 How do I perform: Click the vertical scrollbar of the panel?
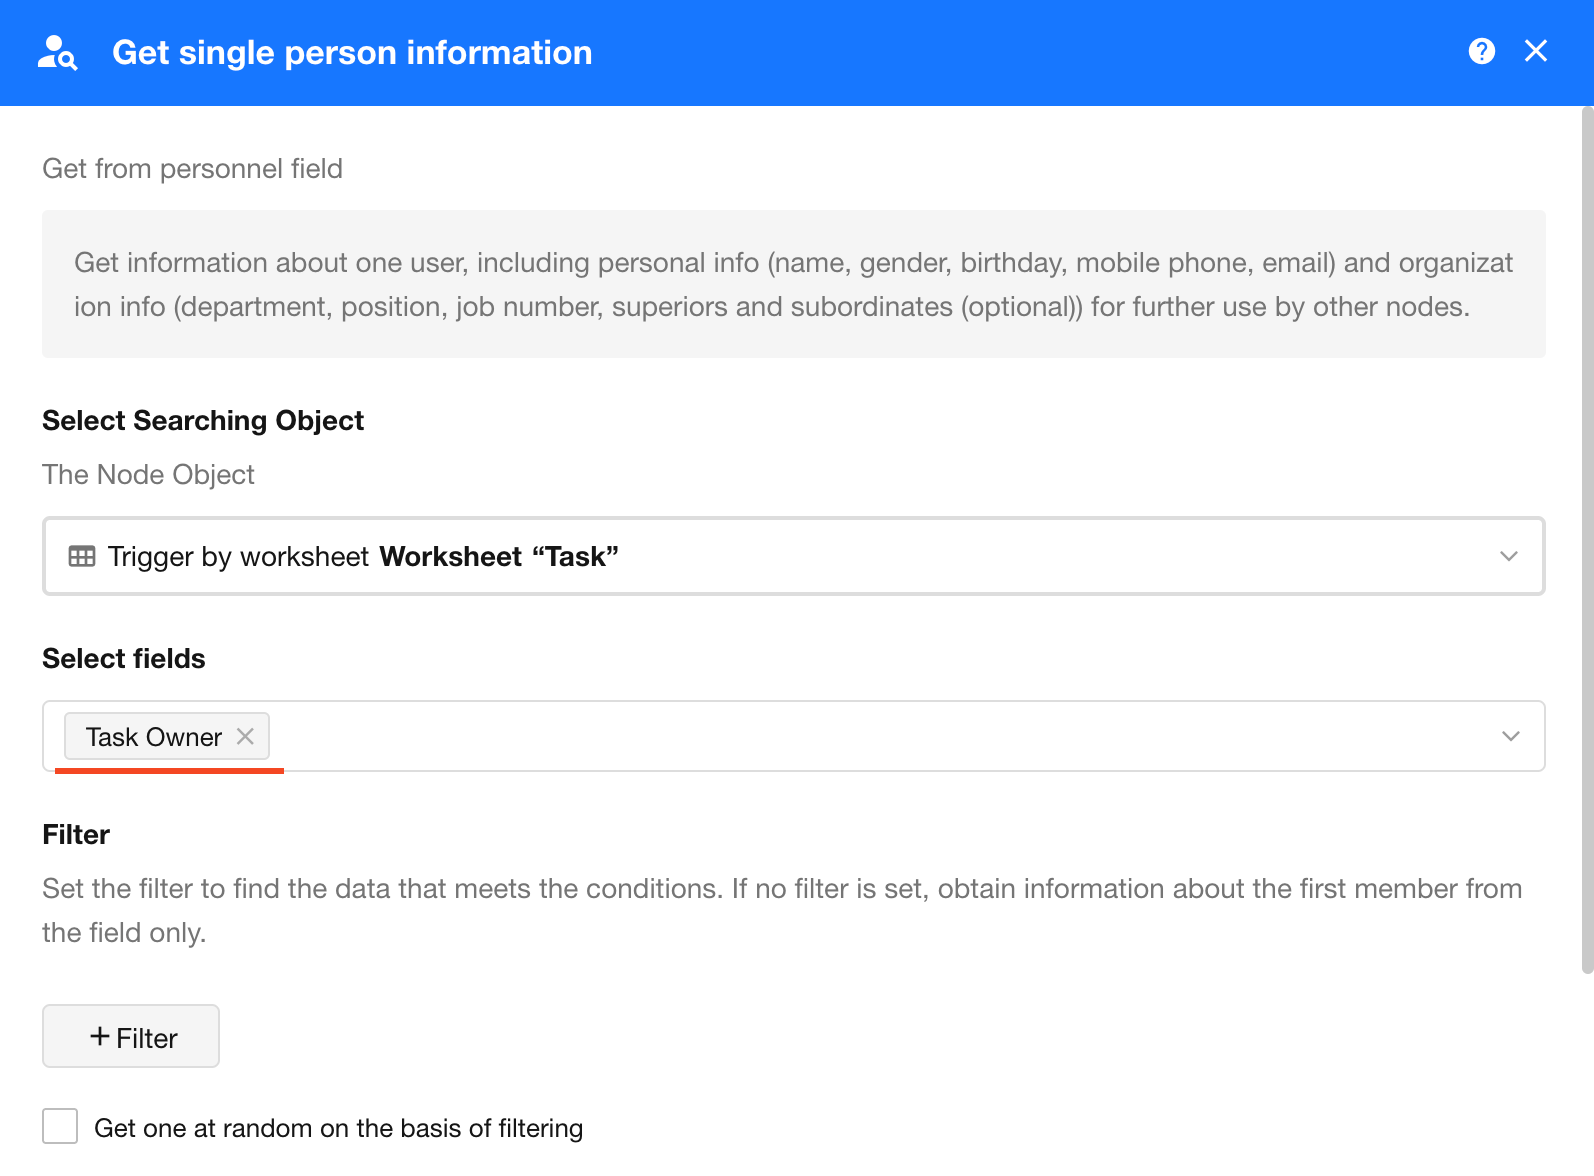pos(1586,540)
